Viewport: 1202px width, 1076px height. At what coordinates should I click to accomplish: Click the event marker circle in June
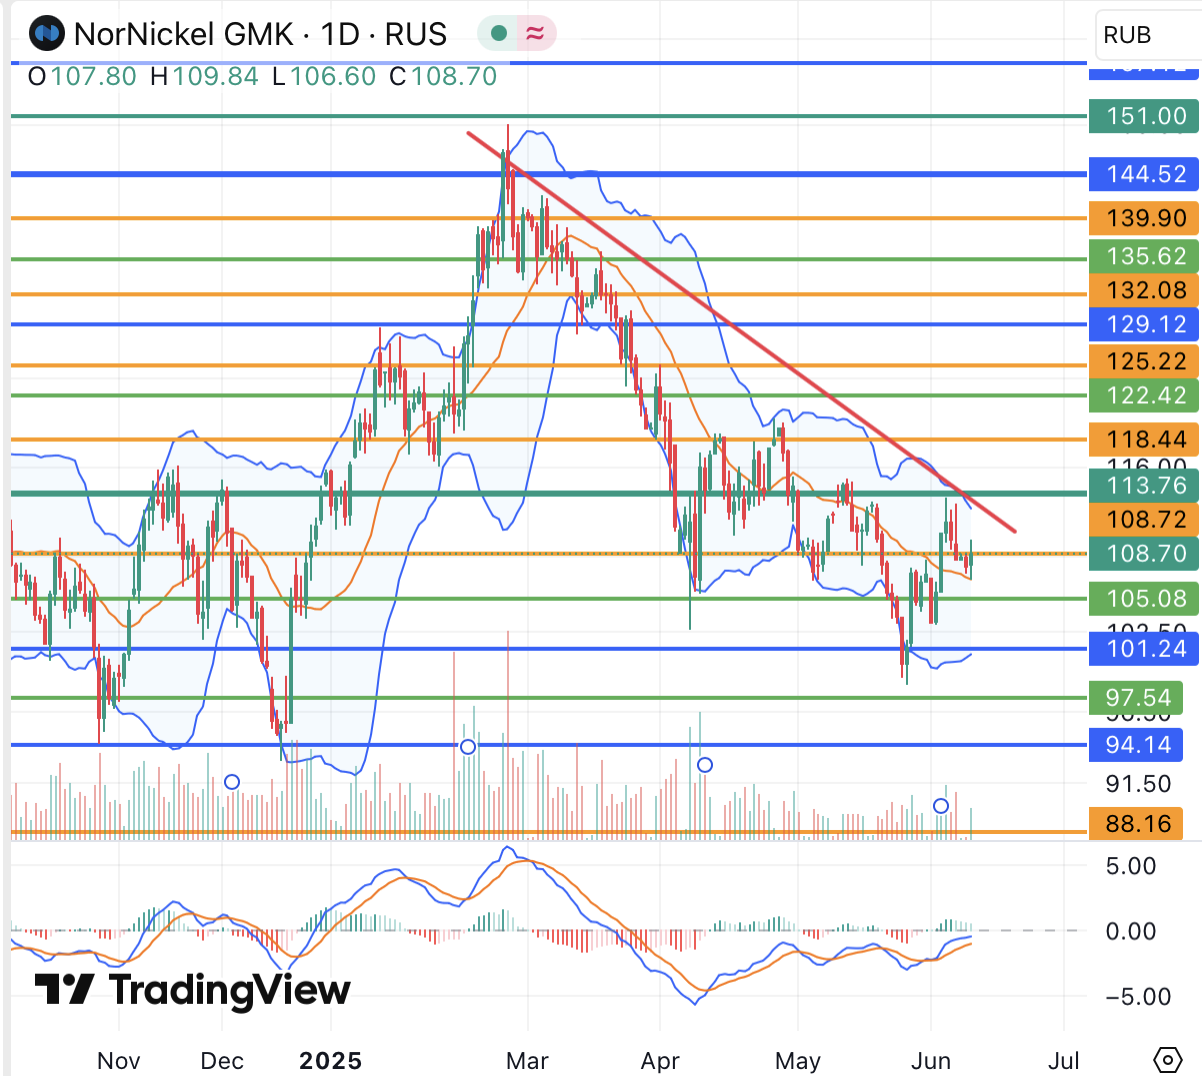(x=941, y=806)
